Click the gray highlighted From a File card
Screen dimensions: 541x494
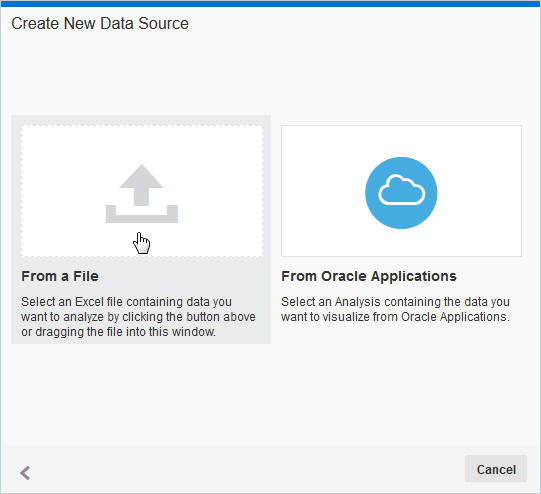click(141, 229)
